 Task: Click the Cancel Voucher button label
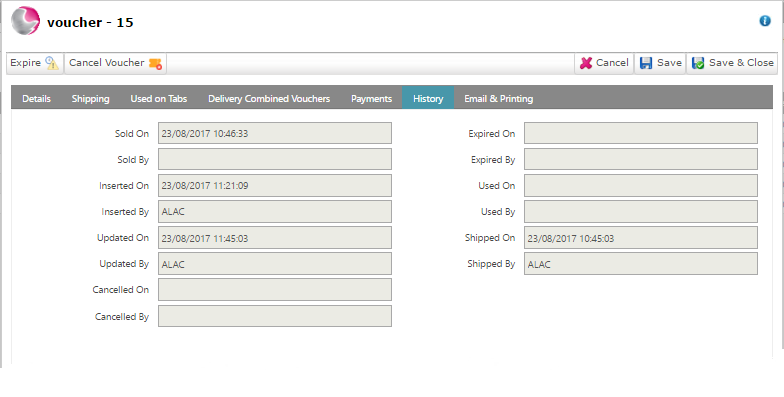point(106,63)
